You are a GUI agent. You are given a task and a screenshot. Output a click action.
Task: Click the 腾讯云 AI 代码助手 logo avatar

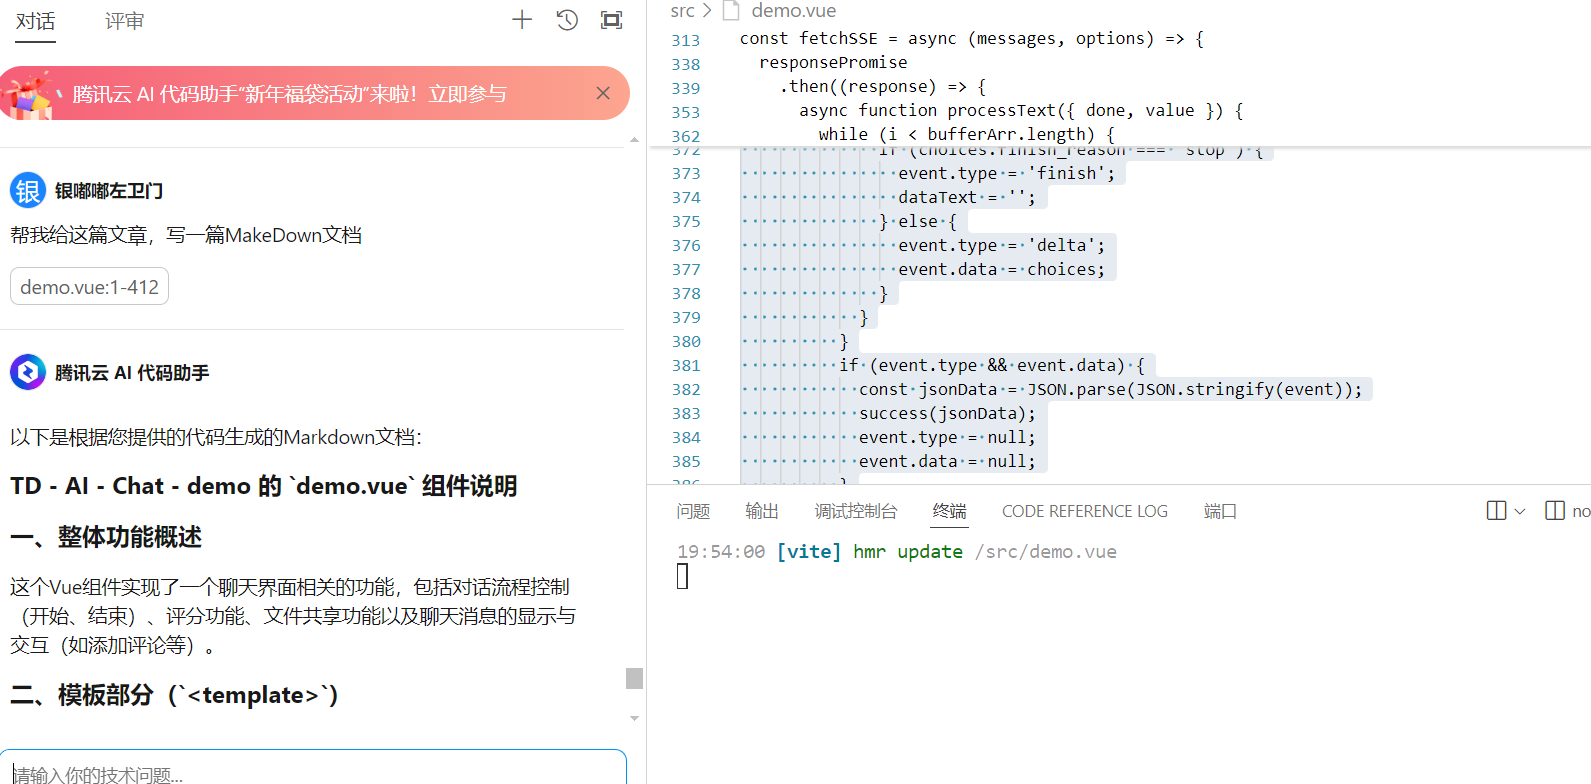pos(28,372)
